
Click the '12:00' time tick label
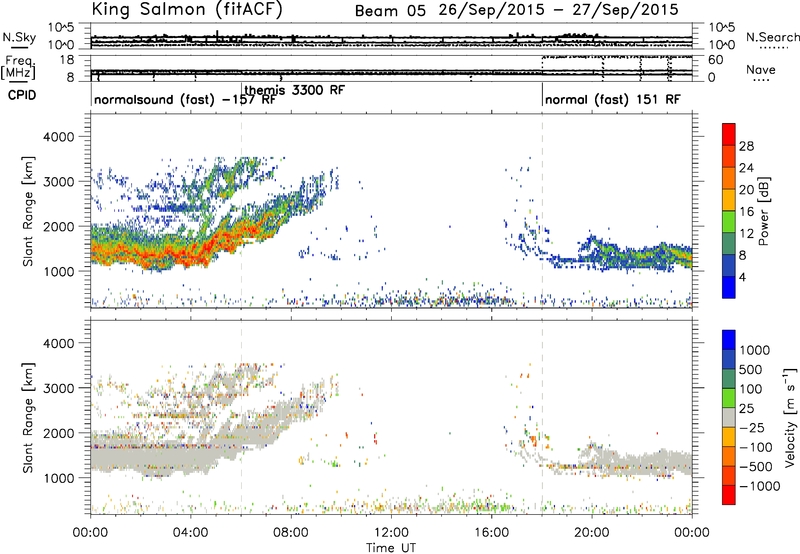[391, 533]
